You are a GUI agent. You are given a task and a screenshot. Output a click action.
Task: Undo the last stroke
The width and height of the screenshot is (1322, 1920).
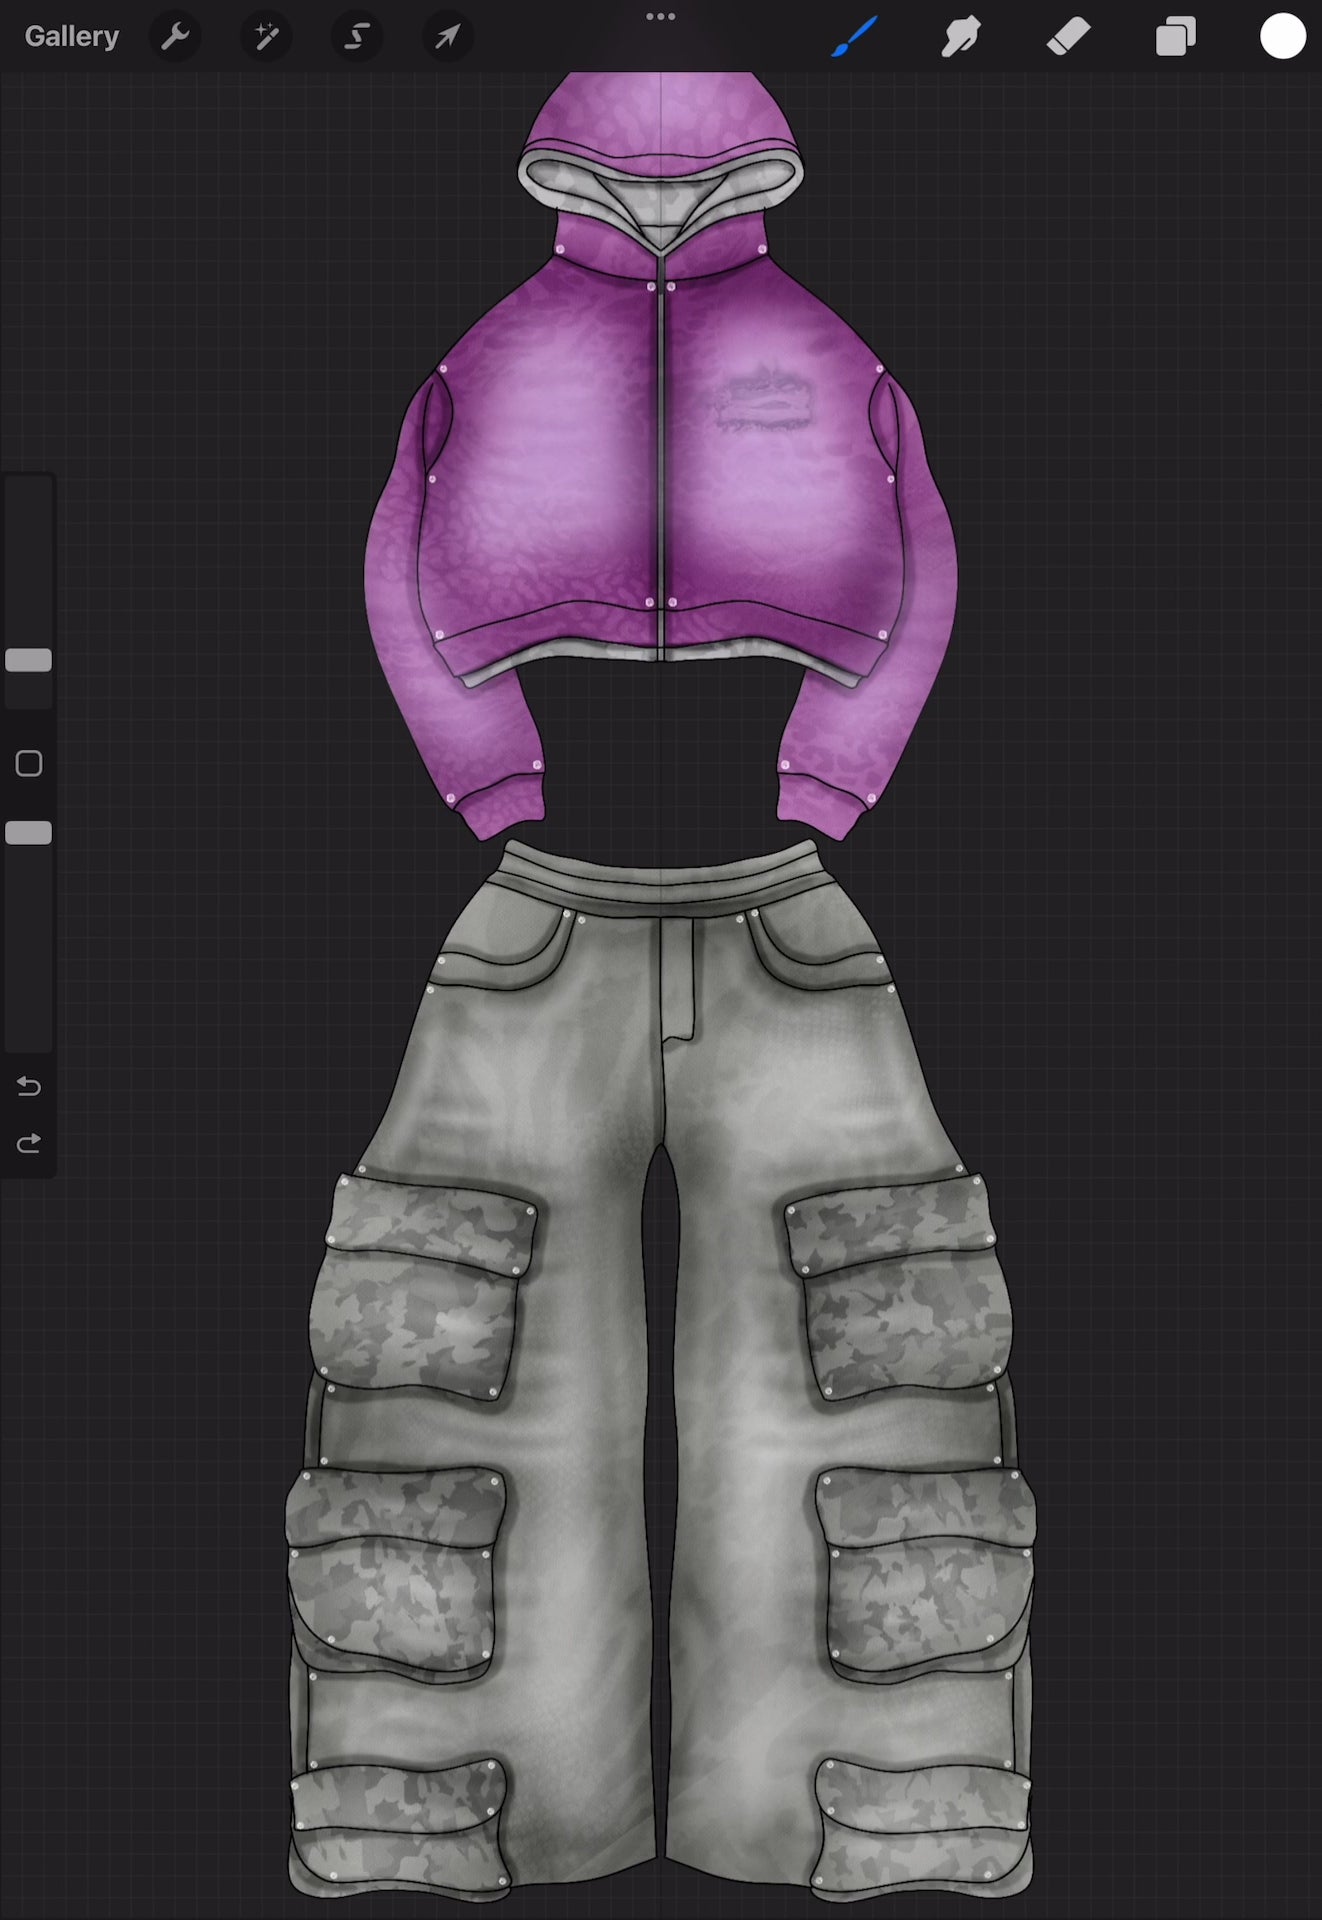pyautogui.click(x=29, y=1086)
